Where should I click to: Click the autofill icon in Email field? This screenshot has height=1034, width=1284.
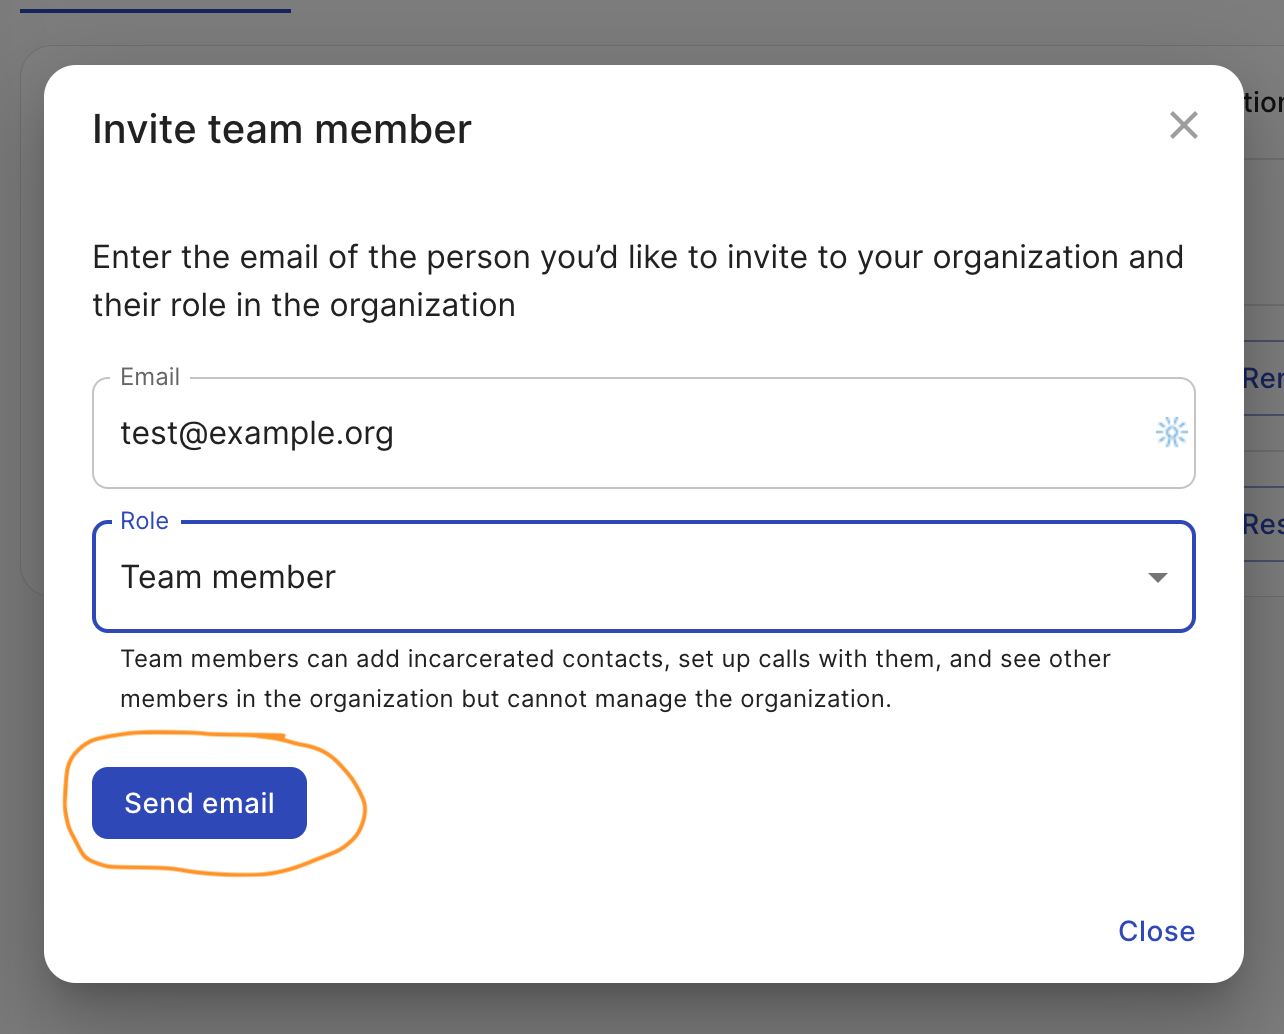[1171, 432]
